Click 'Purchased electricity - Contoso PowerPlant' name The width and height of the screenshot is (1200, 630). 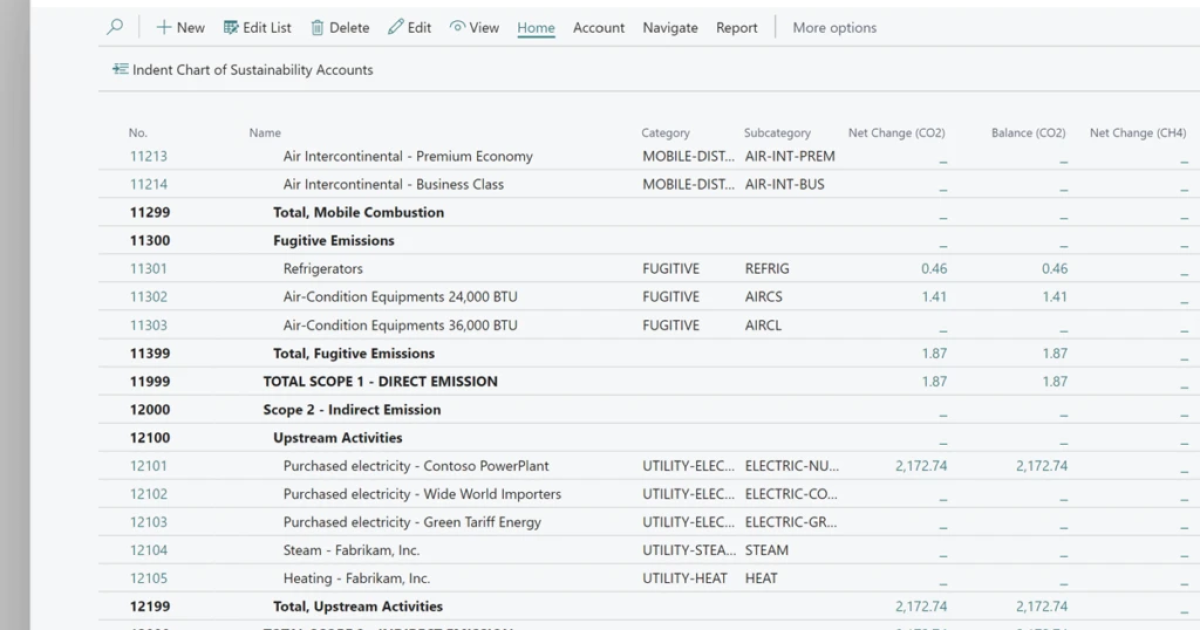click(x=416, y=465)
